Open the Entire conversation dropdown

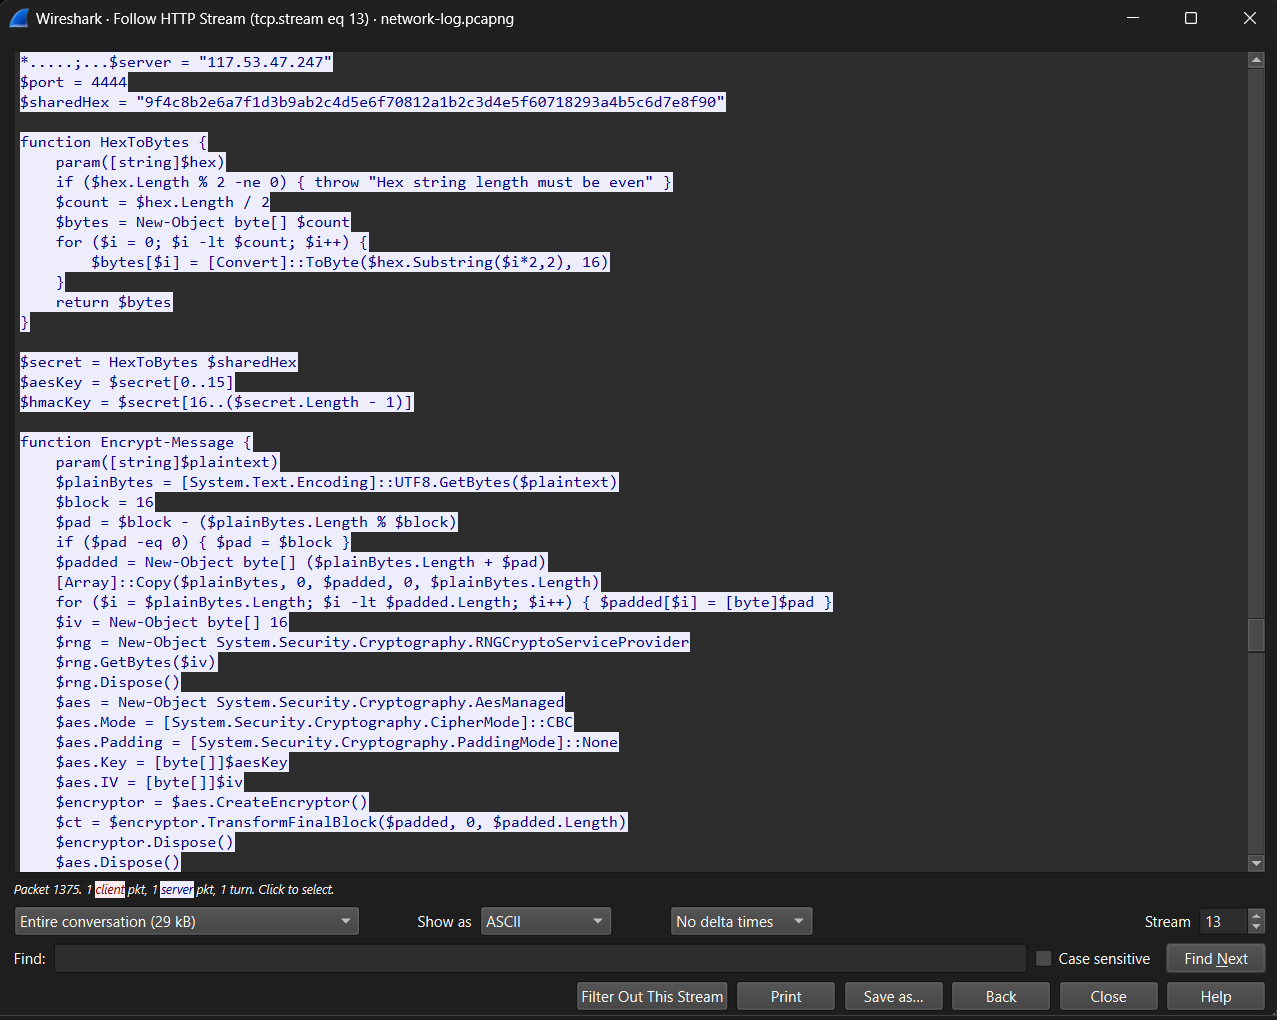point(187,922)
